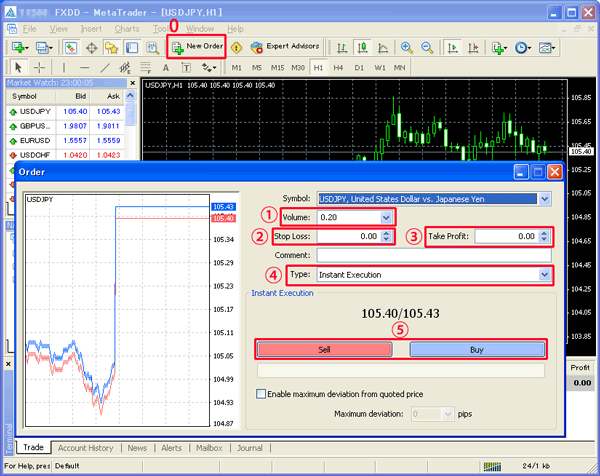
Task: Open the arrows objects dropdown
Action: tap(209, 68)
